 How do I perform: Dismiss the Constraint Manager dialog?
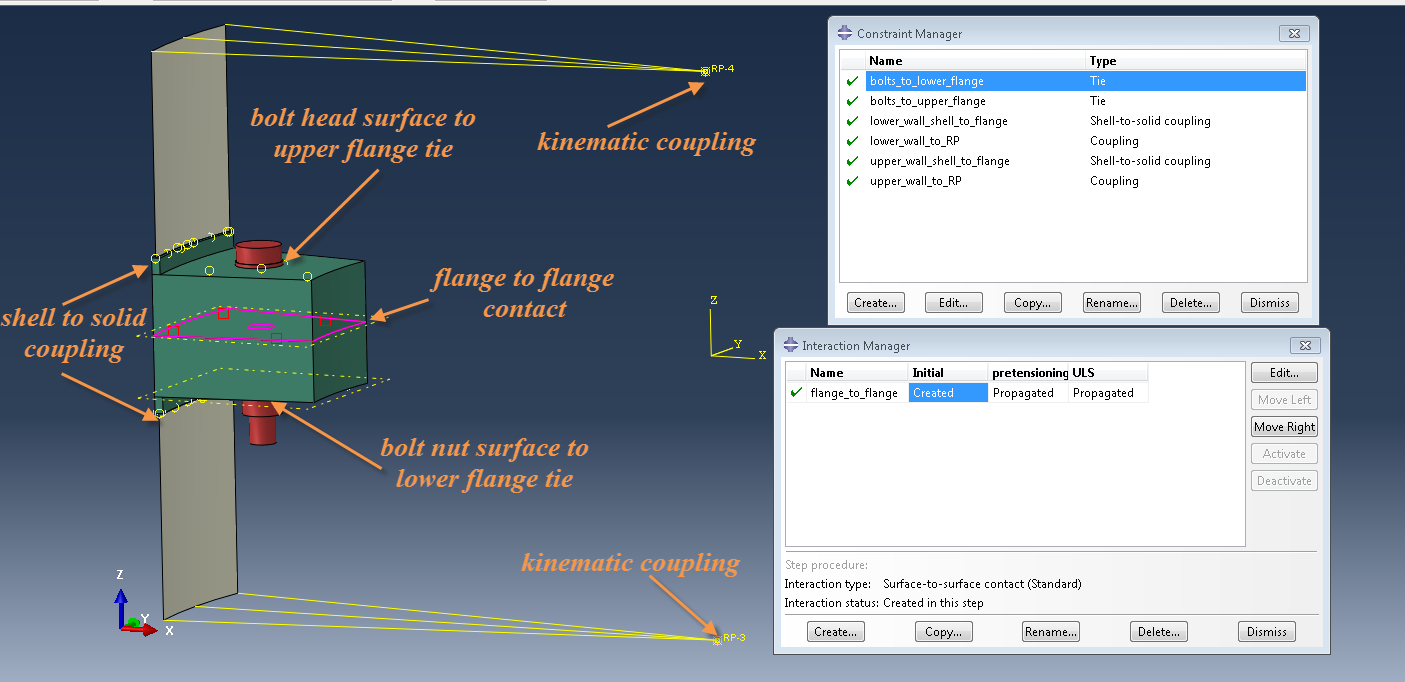pos(1269,302)
